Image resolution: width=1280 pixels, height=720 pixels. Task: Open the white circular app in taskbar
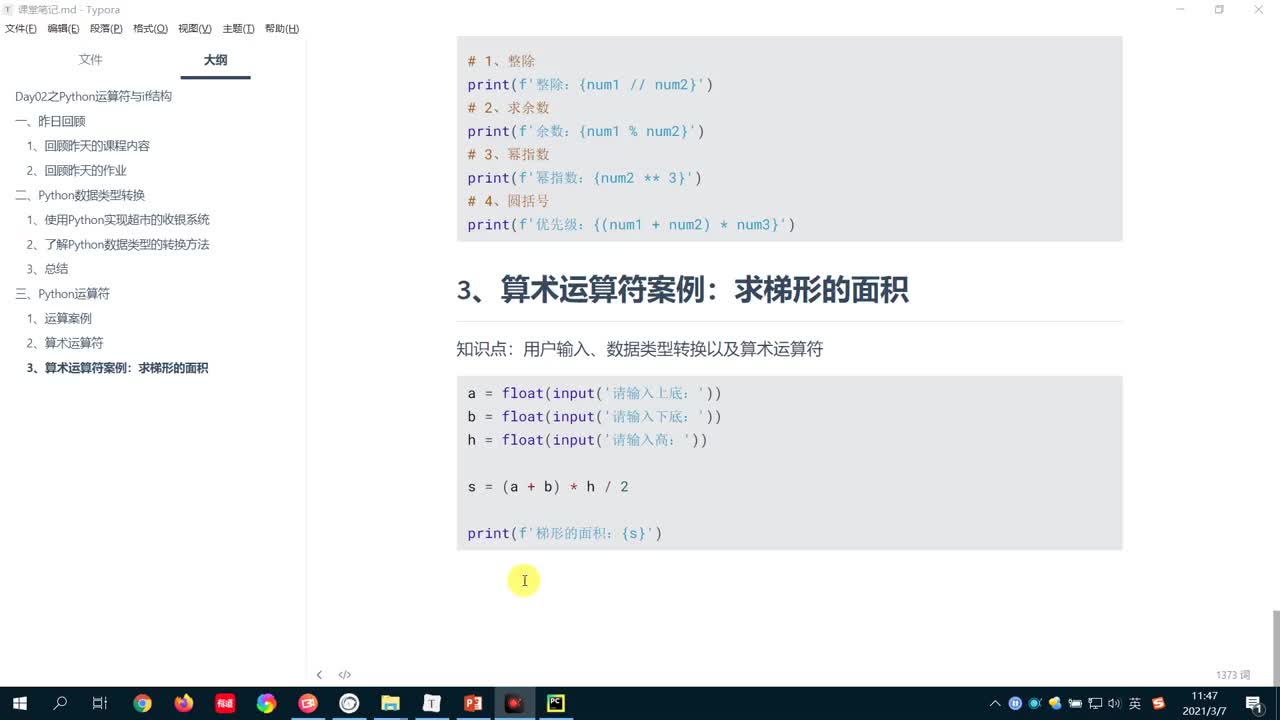(349, 703)
